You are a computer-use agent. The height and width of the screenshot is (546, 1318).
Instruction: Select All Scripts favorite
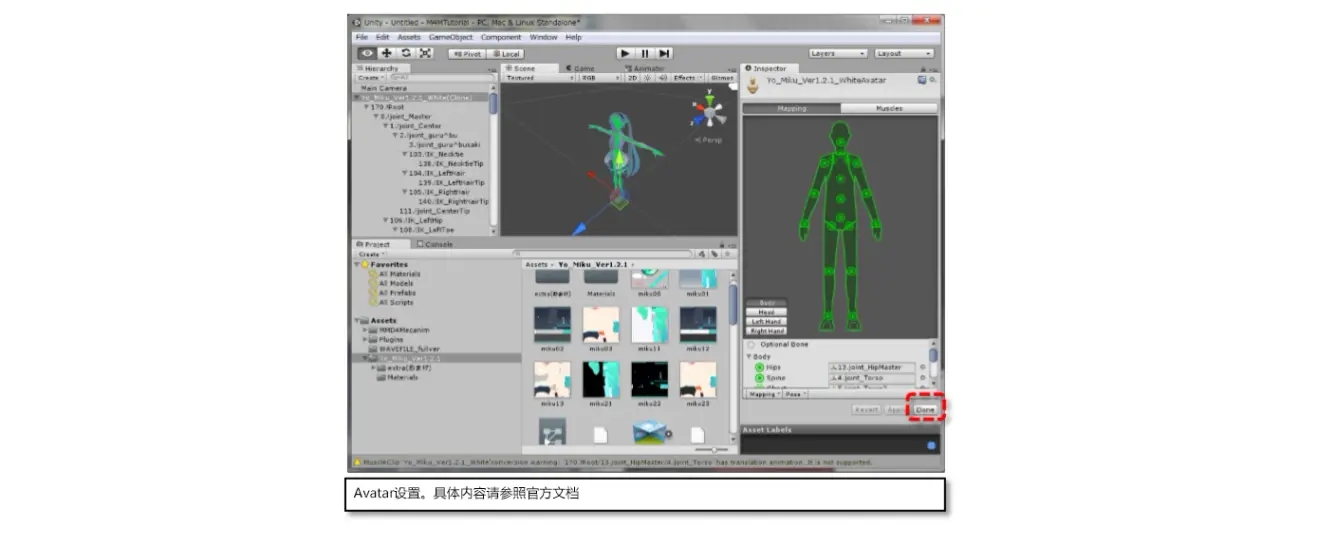[396, 302]
